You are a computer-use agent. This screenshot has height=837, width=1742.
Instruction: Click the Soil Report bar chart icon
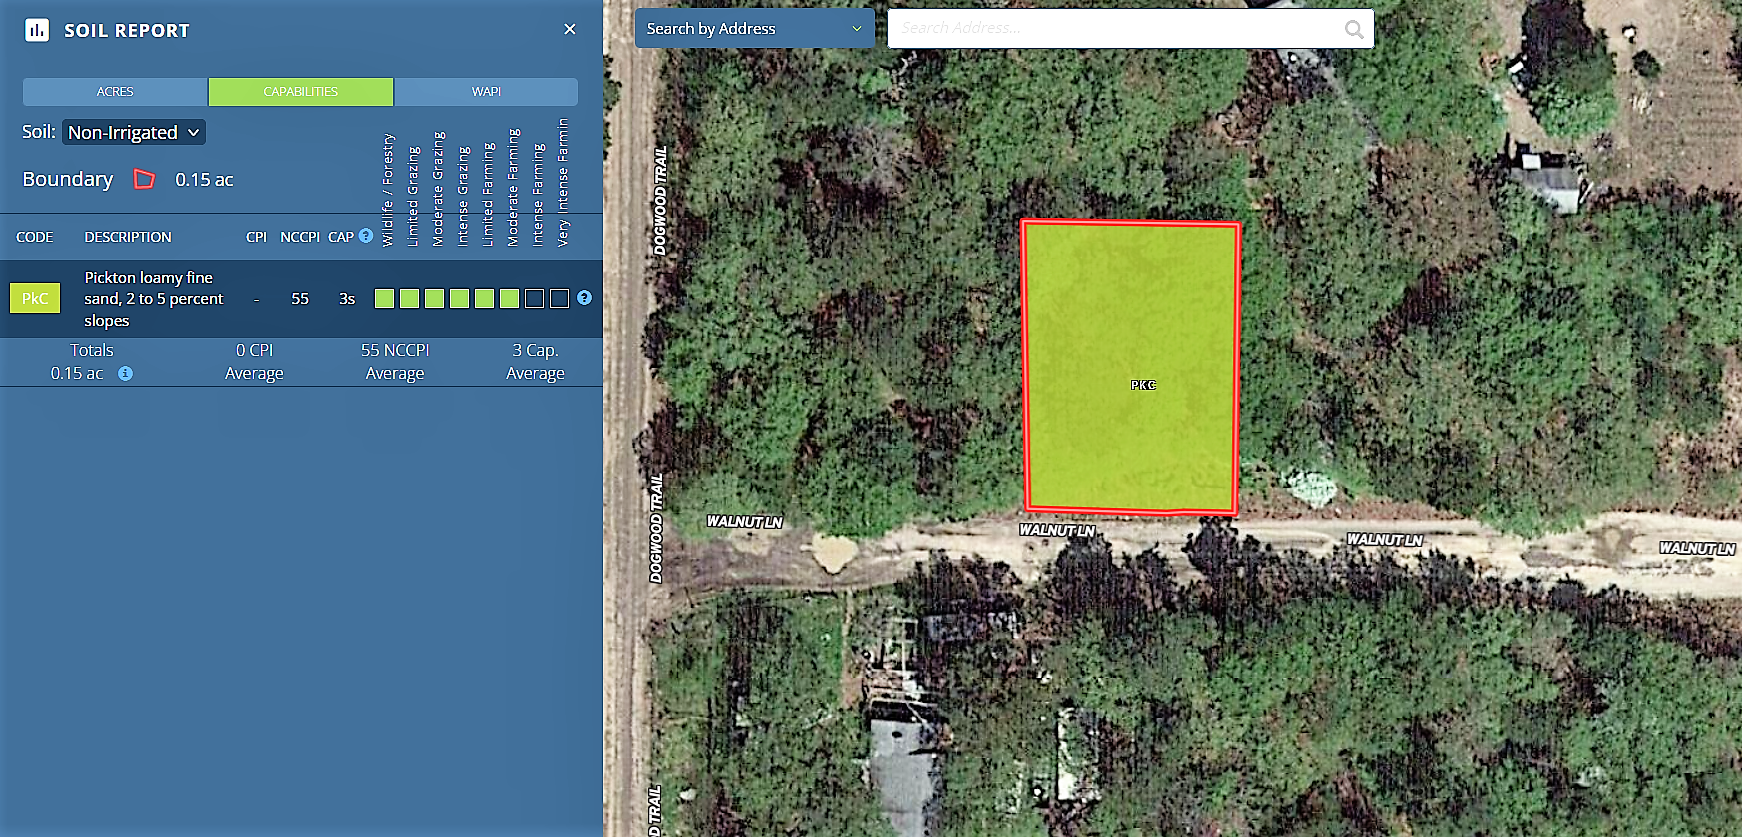click(37, 30)
